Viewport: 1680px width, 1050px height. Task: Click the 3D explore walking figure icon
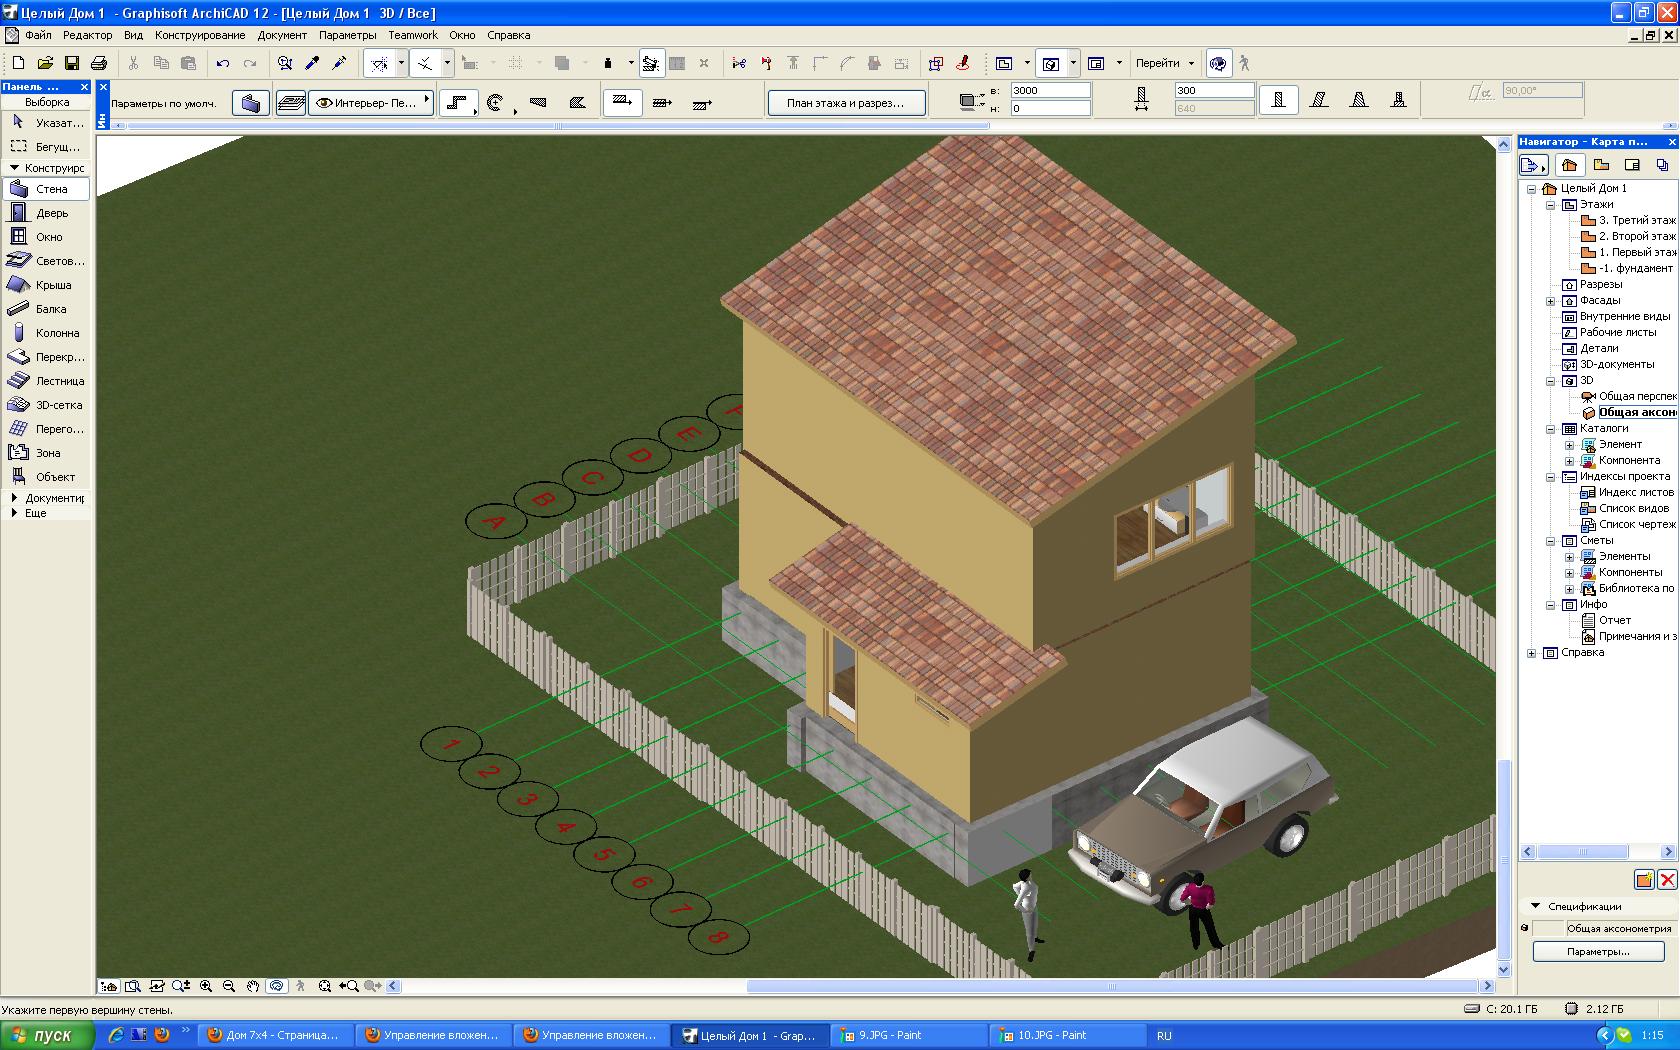300,986
